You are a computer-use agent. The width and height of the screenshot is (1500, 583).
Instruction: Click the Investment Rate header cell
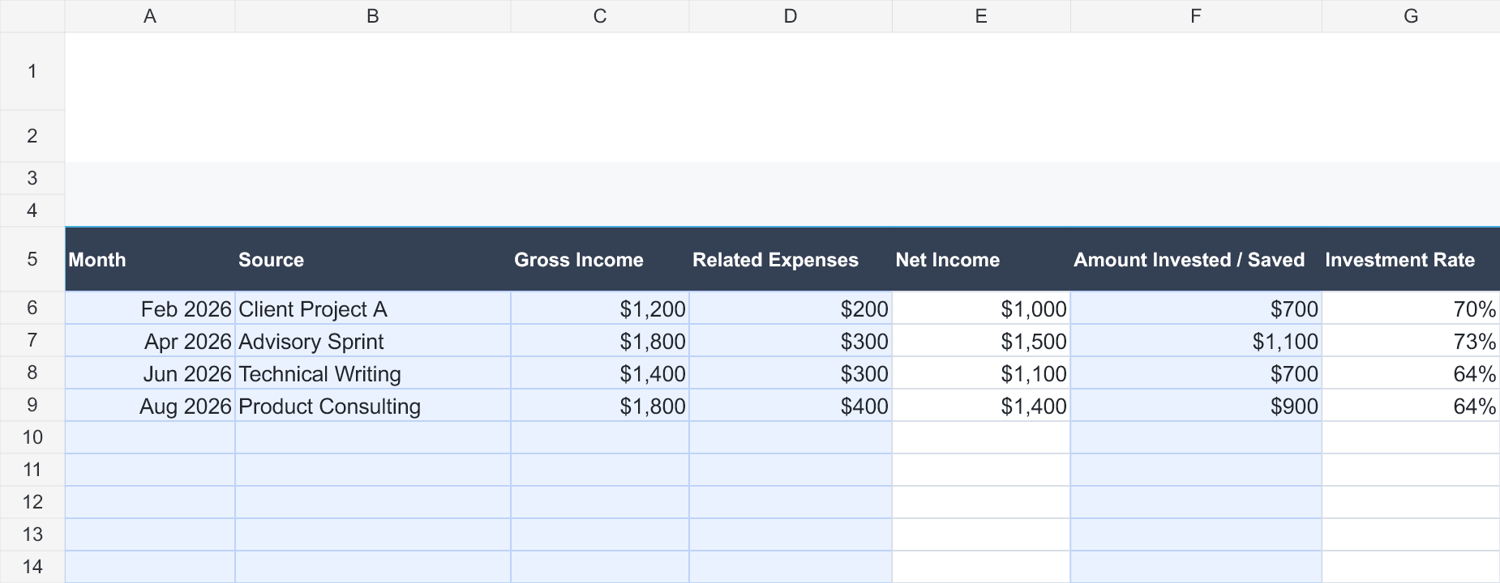pyautogui.click(x=1411, y=259)
